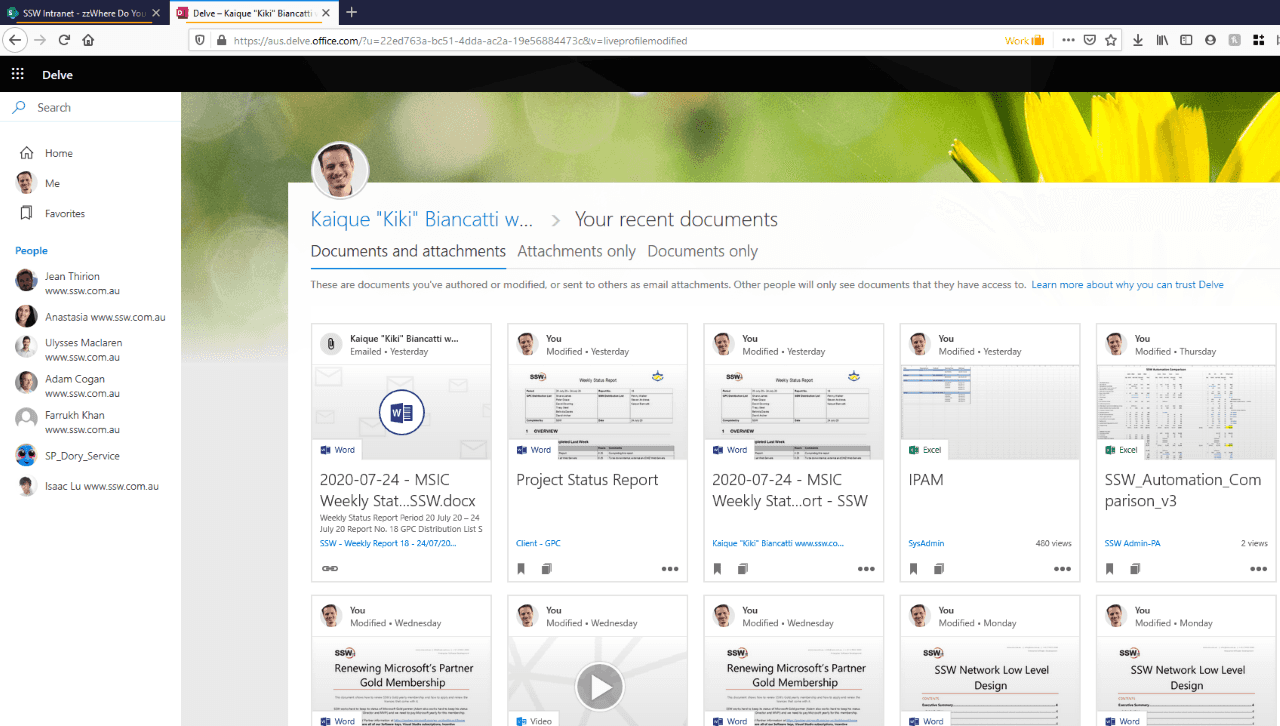Select the Documents and attachments tab

click(408, 251)
